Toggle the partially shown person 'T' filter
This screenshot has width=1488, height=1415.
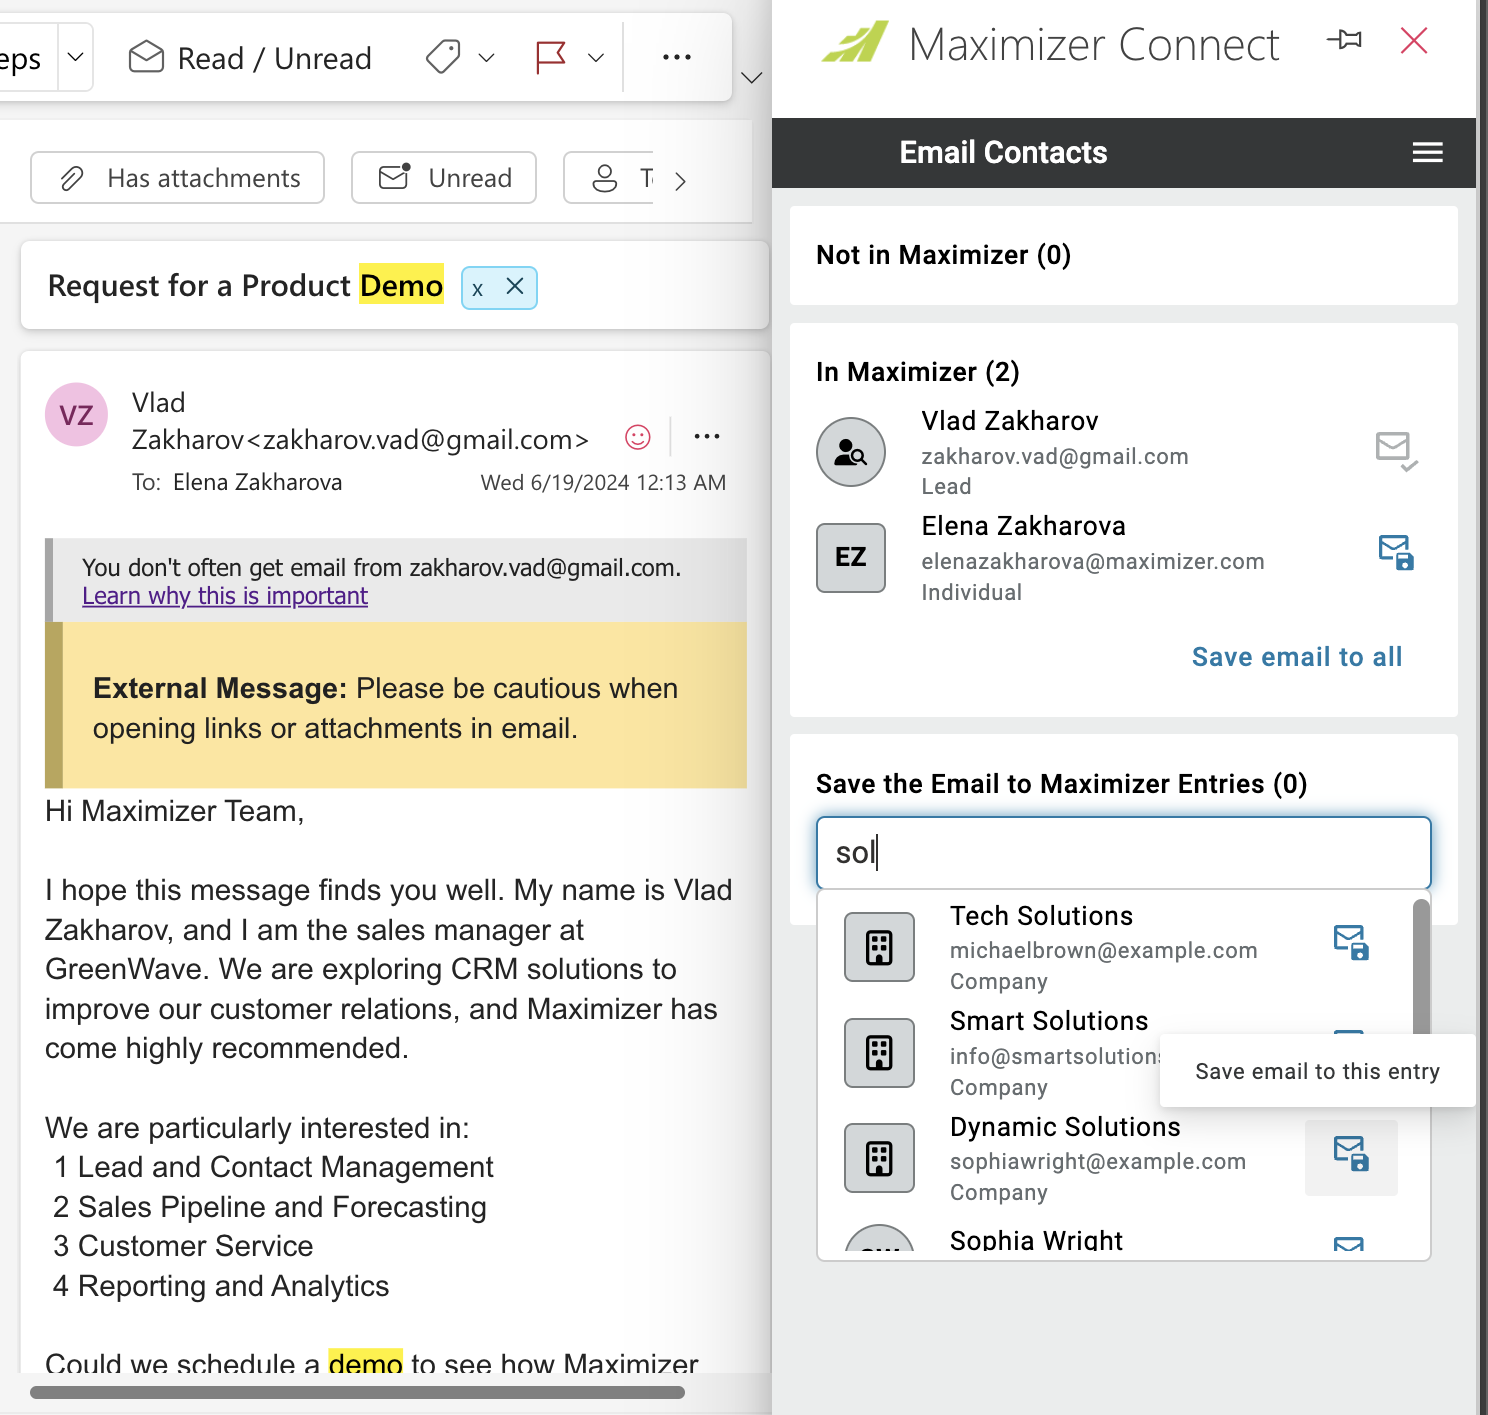click(610, 178)
